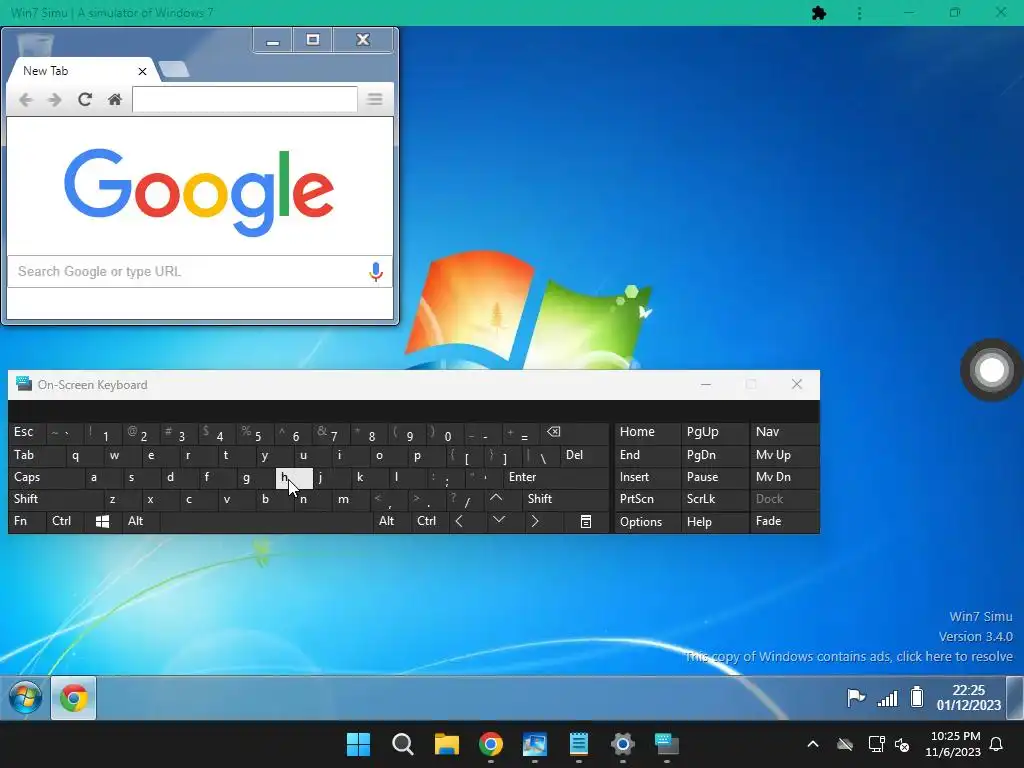The width and height of the screenshot is (1024, 768).
Task: Click the browser extensions puzzle icon
Action: coord(819,13)
